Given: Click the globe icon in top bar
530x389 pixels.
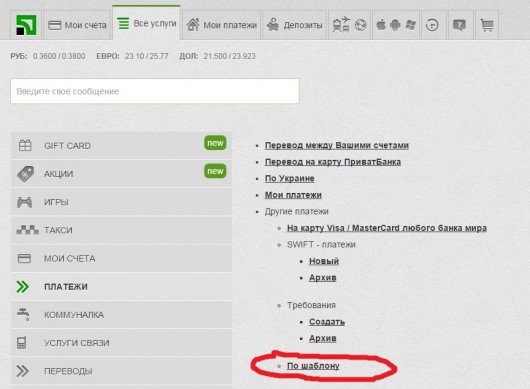Looking at the screenshot, I should [361, 25].
